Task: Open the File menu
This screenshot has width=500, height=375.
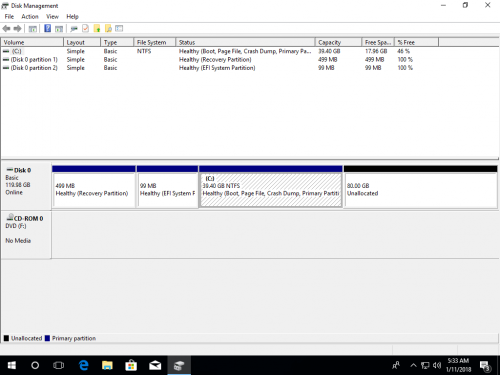Action: tap(9, 17)
